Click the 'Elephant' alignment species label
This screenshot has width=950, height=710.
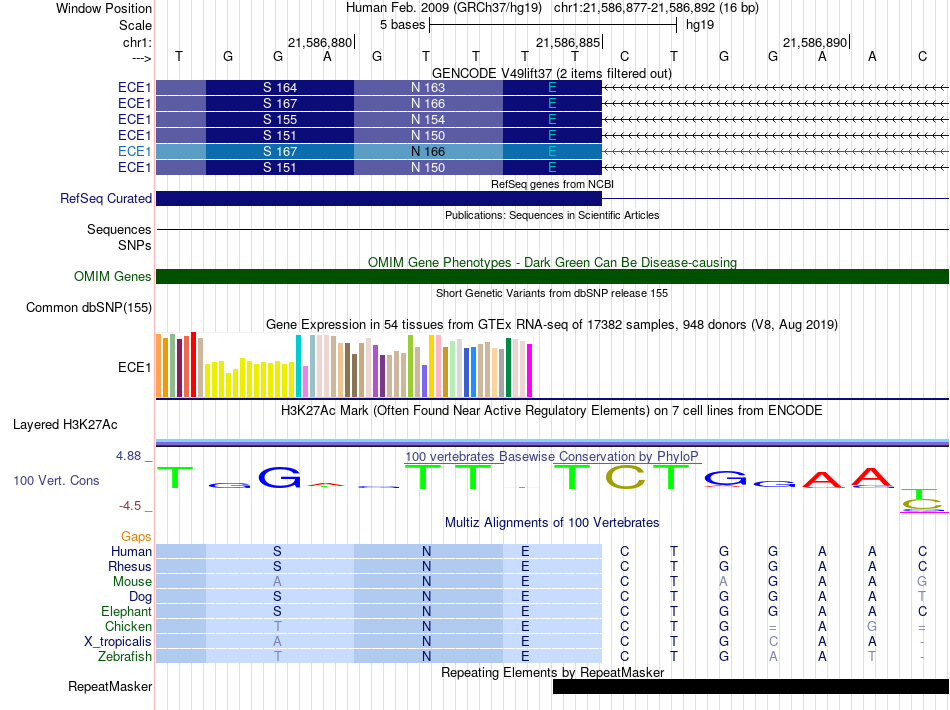pyautogui.click(x=126, y=611)
